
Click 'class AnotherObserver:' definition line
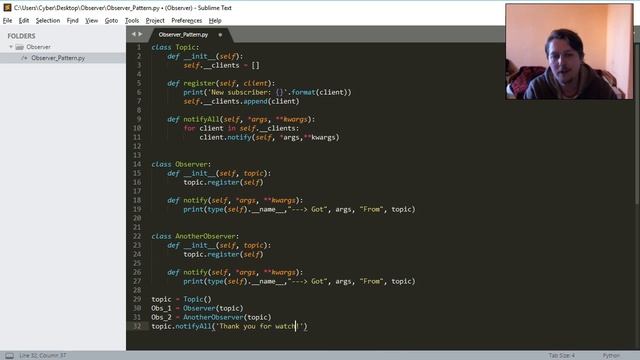195,236
